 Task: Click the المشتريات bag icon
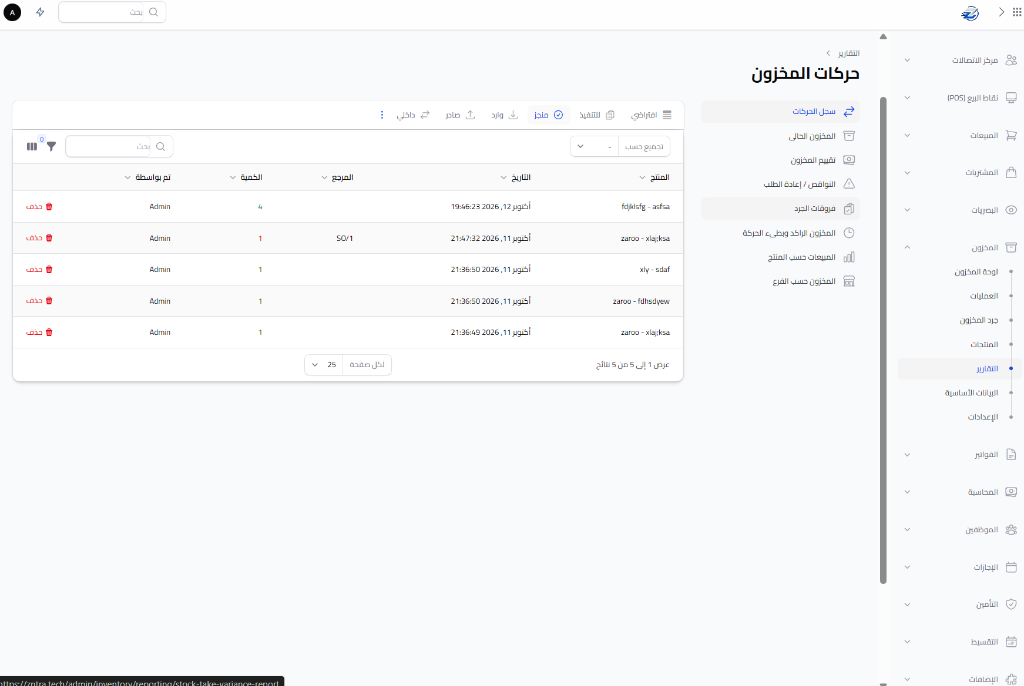tap(1011, 172)
